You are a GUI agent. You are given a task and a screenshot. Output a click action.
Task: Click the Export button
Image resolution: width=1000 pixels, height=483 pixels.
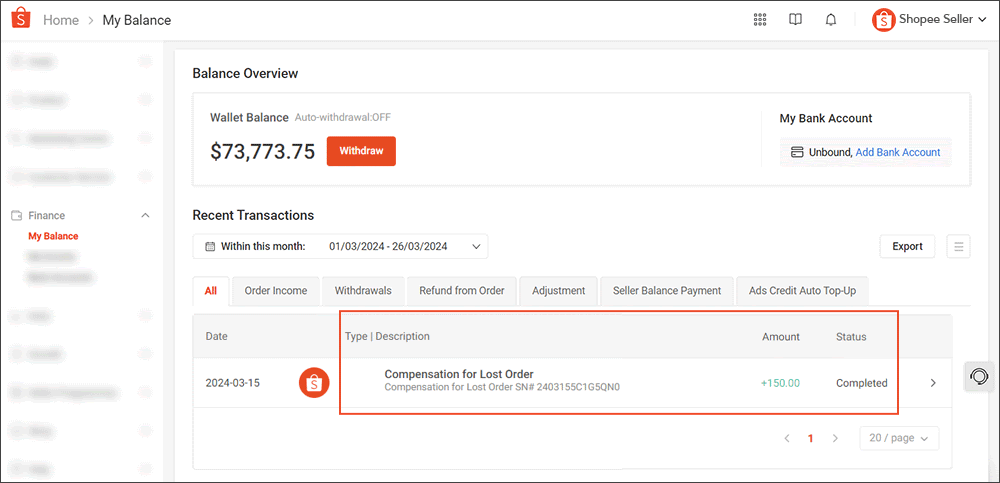pos(908,246)
